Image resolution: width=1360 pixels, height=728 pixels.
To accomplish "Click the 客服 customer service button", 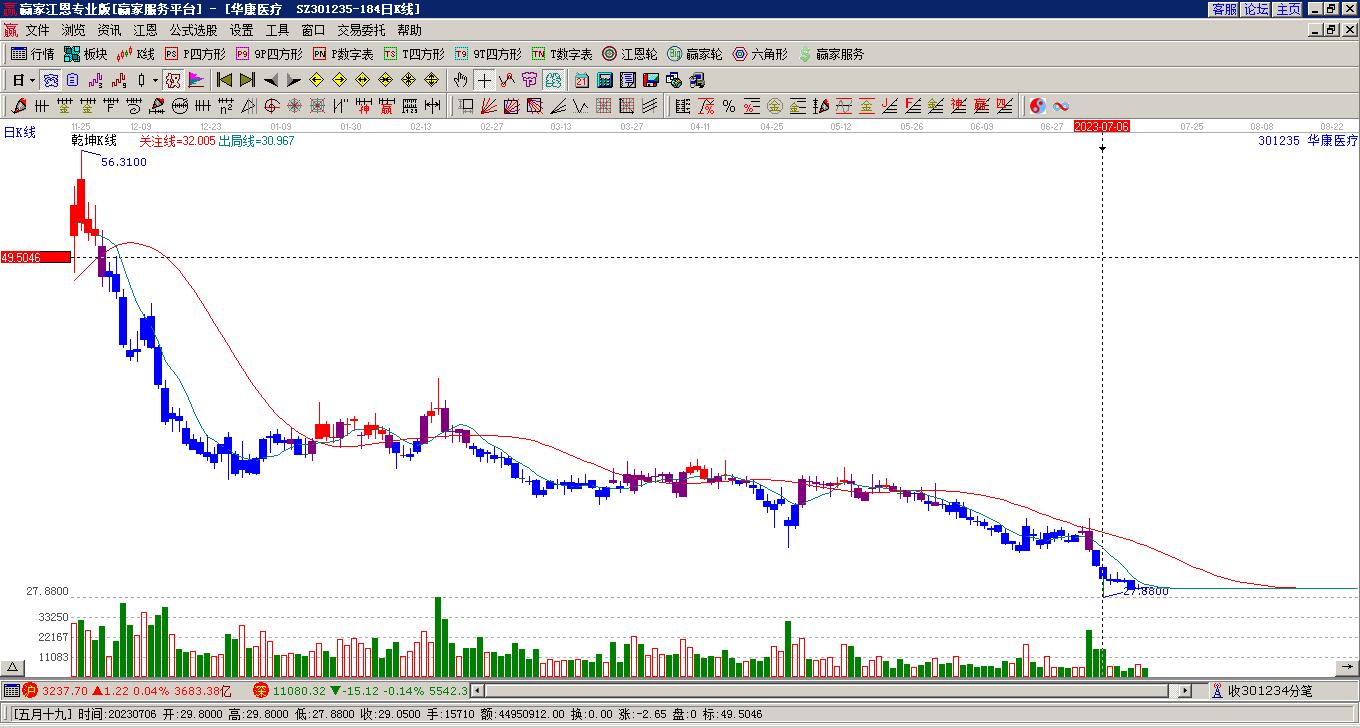I will pyautogui.click(x=1225, y=9).
